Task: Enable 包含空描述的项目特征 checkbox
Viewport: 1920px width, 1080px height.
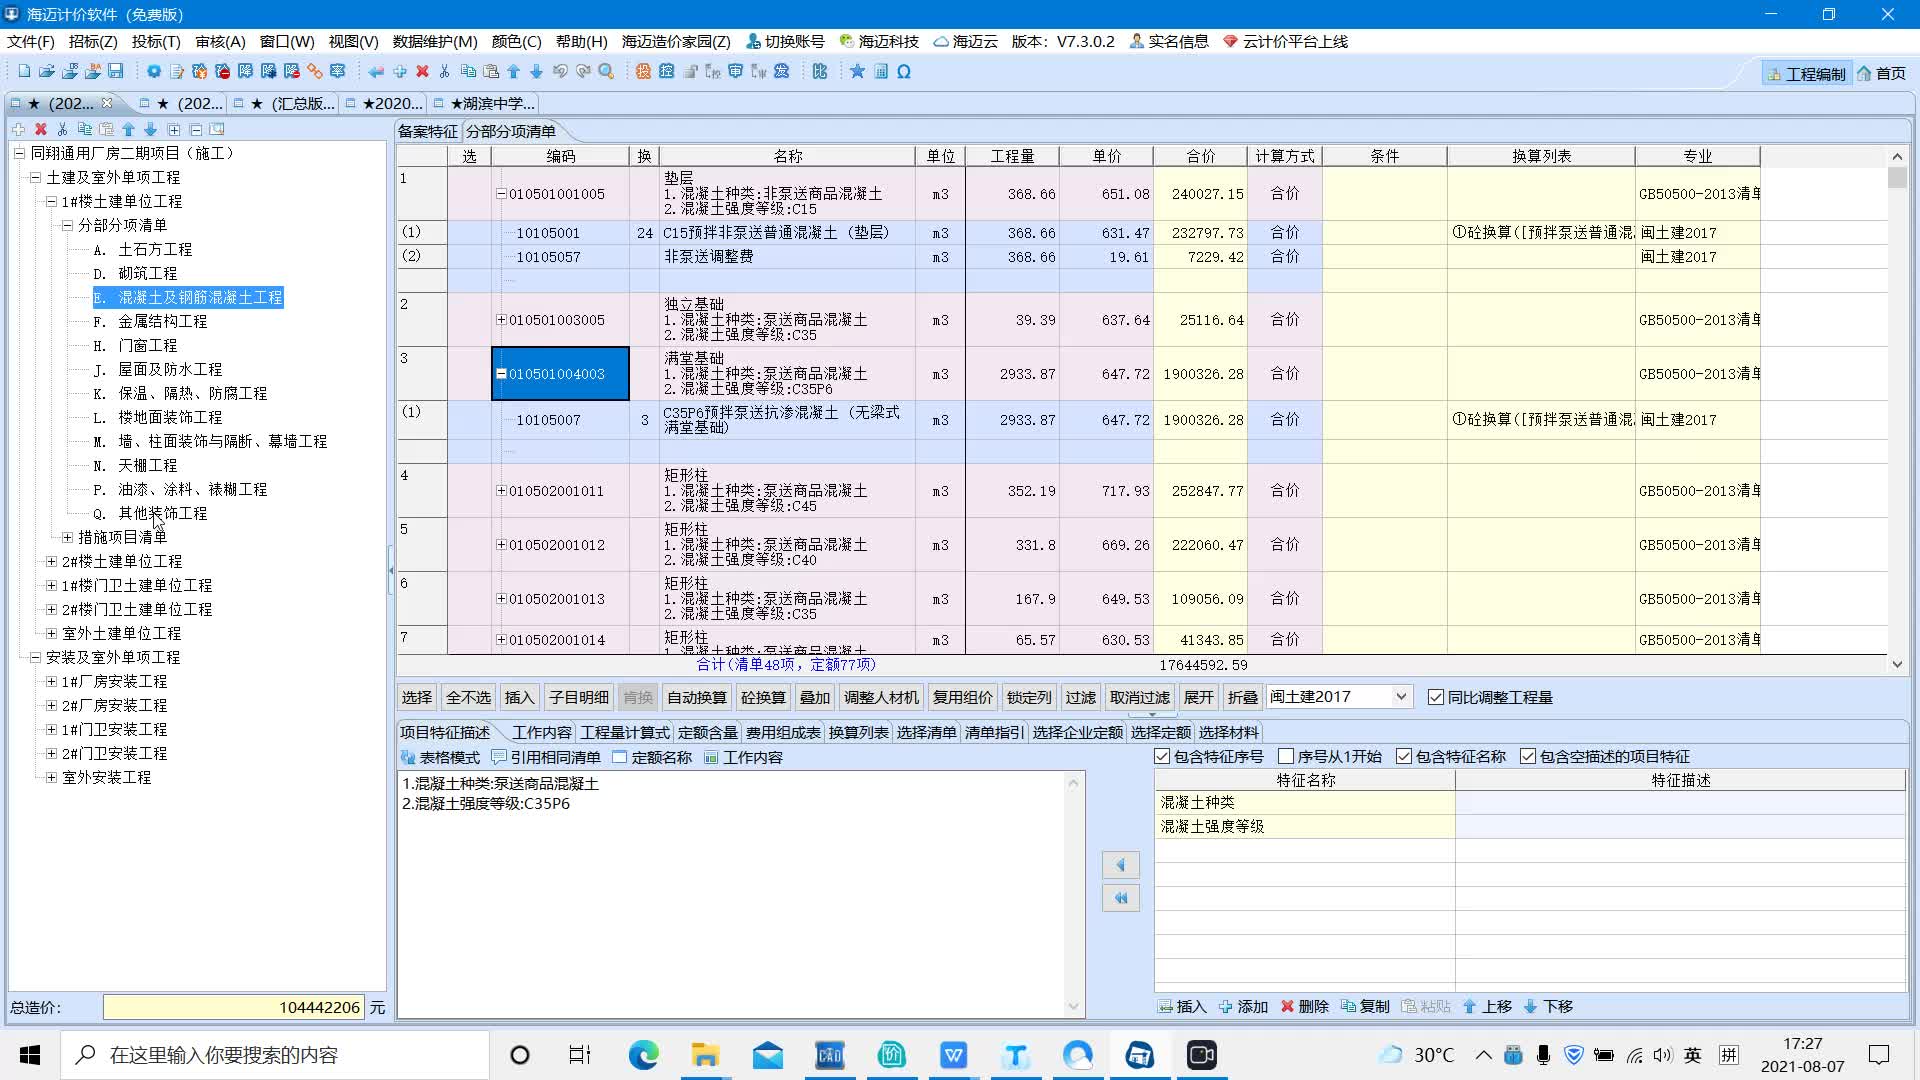Action: (x=1532, y=756)
